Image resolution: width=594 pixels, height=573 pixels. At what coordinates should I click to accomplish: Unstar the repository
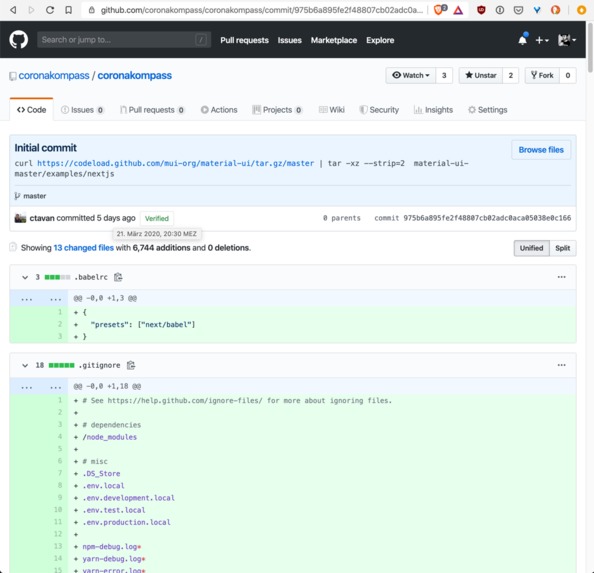(481, 75)
